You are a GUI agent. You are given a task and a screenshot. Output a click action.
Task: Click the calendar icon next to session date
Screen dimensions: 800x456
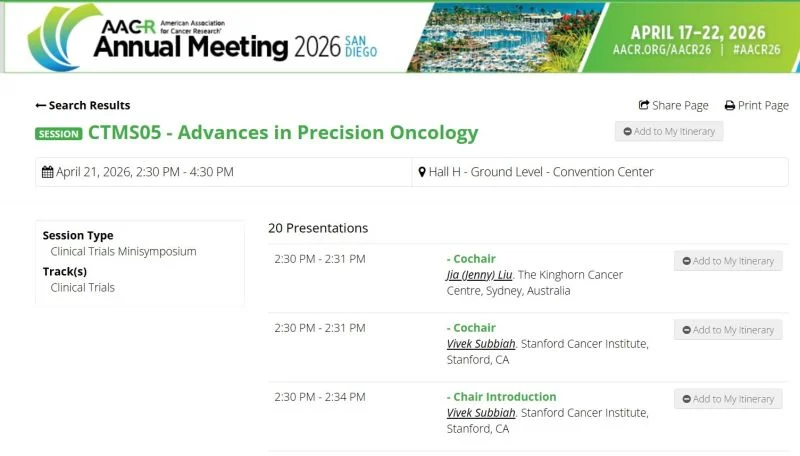(x=47, y=172)
